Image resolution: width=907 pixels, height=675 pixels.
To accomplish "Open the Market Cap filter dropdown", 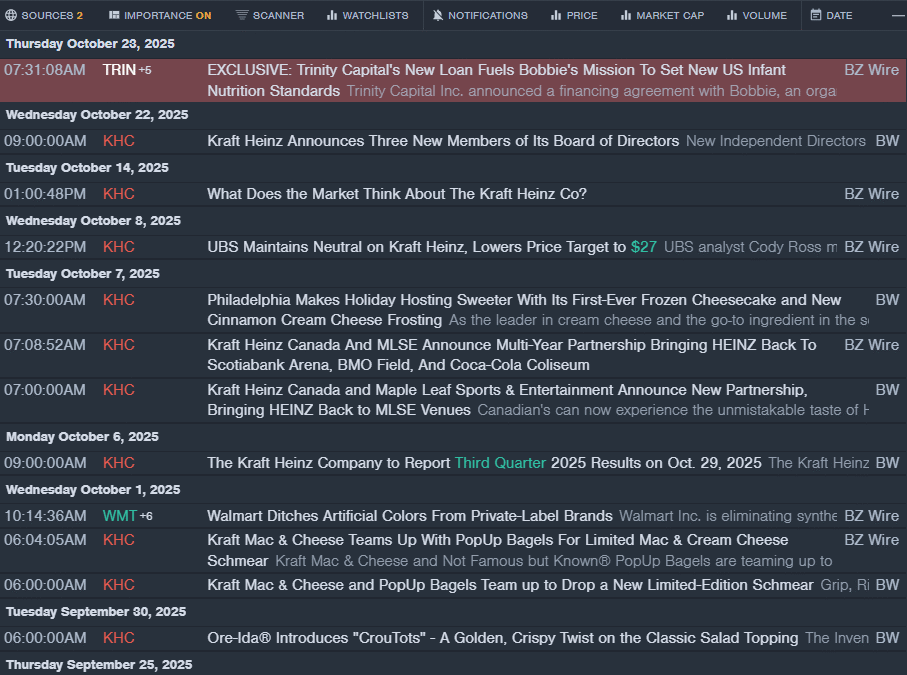I will pos(660,15).
